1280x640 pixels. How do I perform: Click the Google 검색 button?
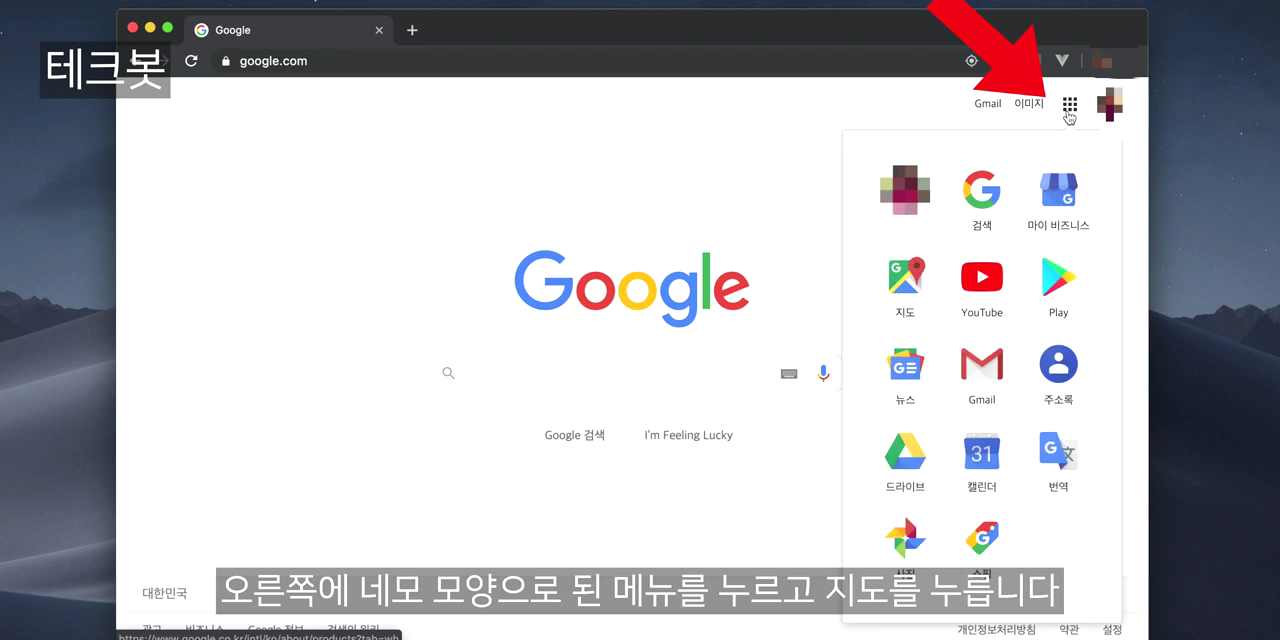(x=575, y=435)
